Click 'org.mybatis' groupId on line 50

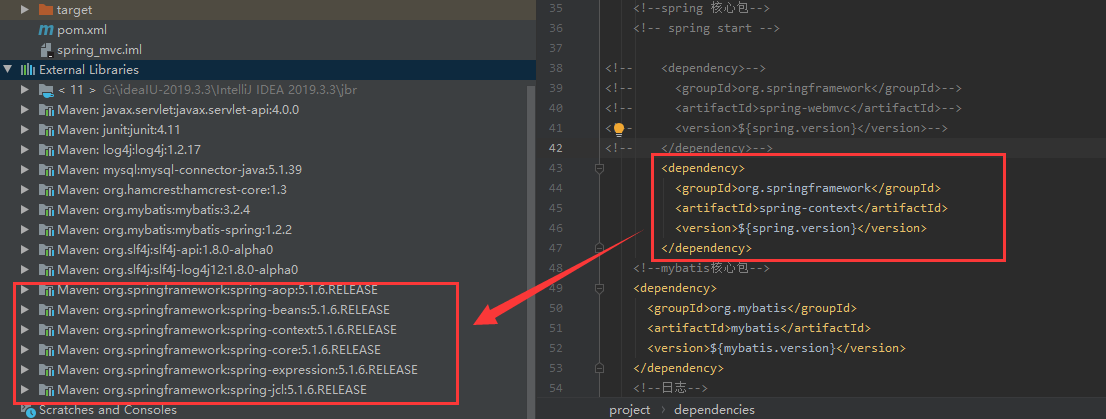pyautogui.click(x=748, y=308)
